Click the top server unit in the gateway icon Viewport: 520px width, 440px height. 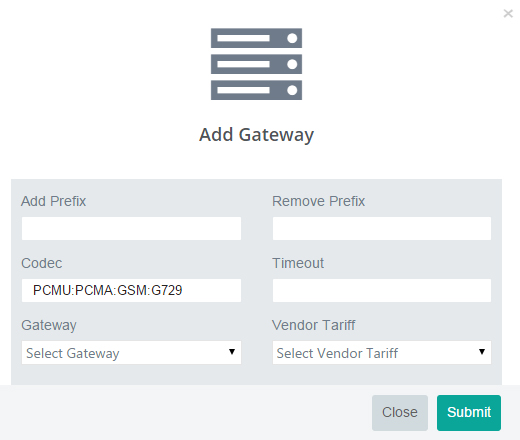(256, 38)
